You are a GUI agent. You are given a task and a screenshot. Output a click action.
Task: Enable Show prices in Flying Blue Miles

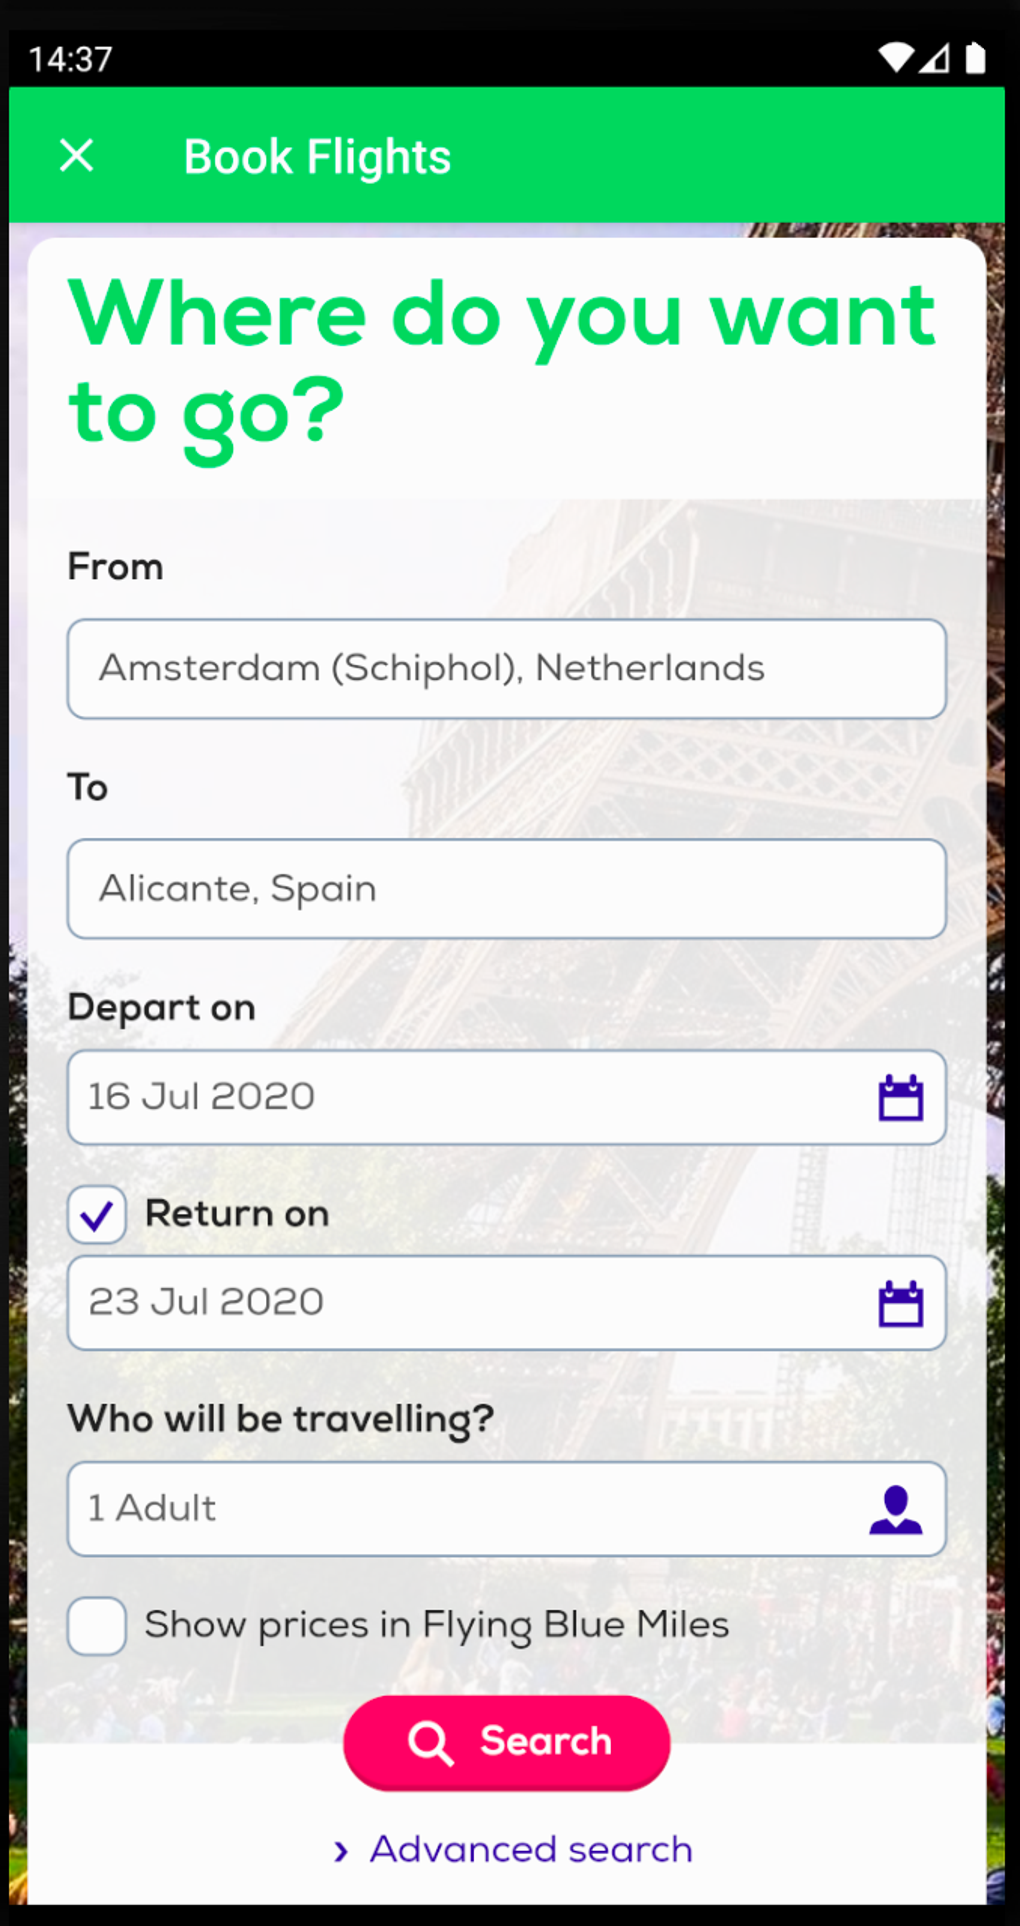[x=97, y=1626]
